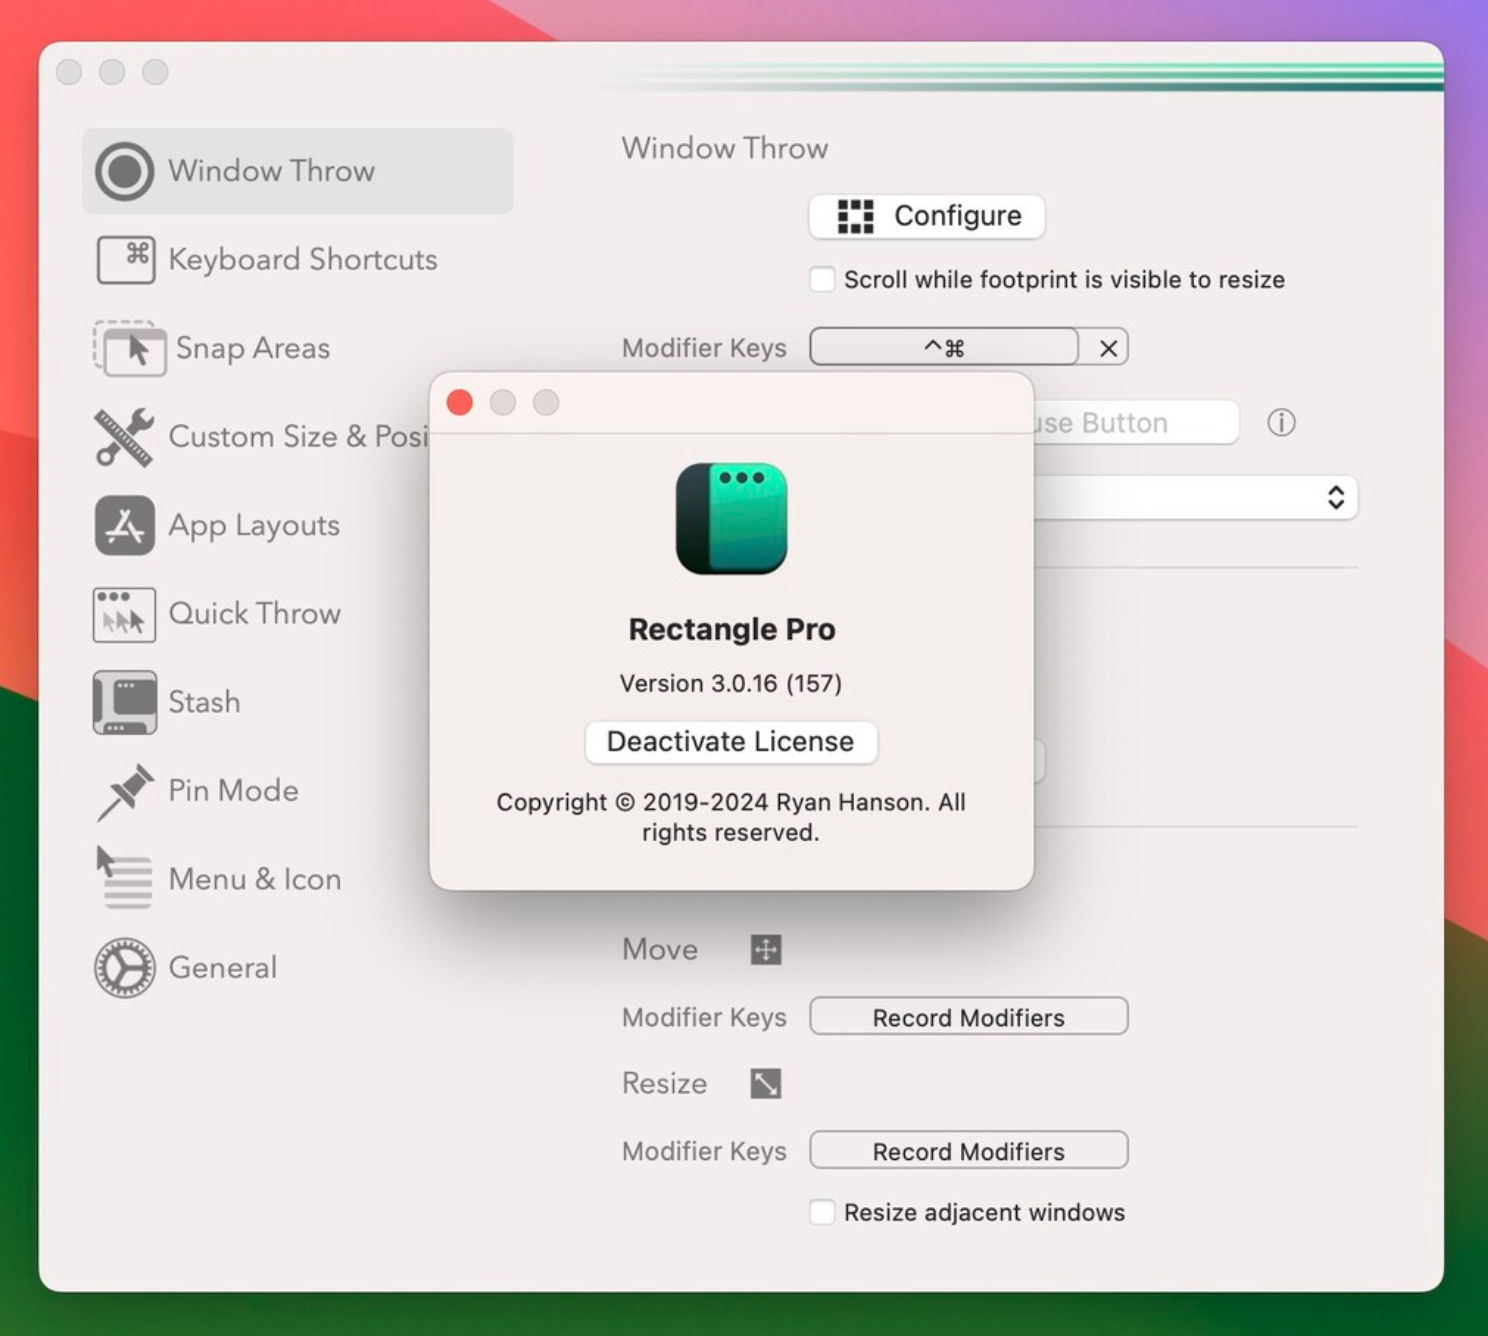Go to Quick Throw section
Screen dimensions: 1488x1336
click(255, 613)
